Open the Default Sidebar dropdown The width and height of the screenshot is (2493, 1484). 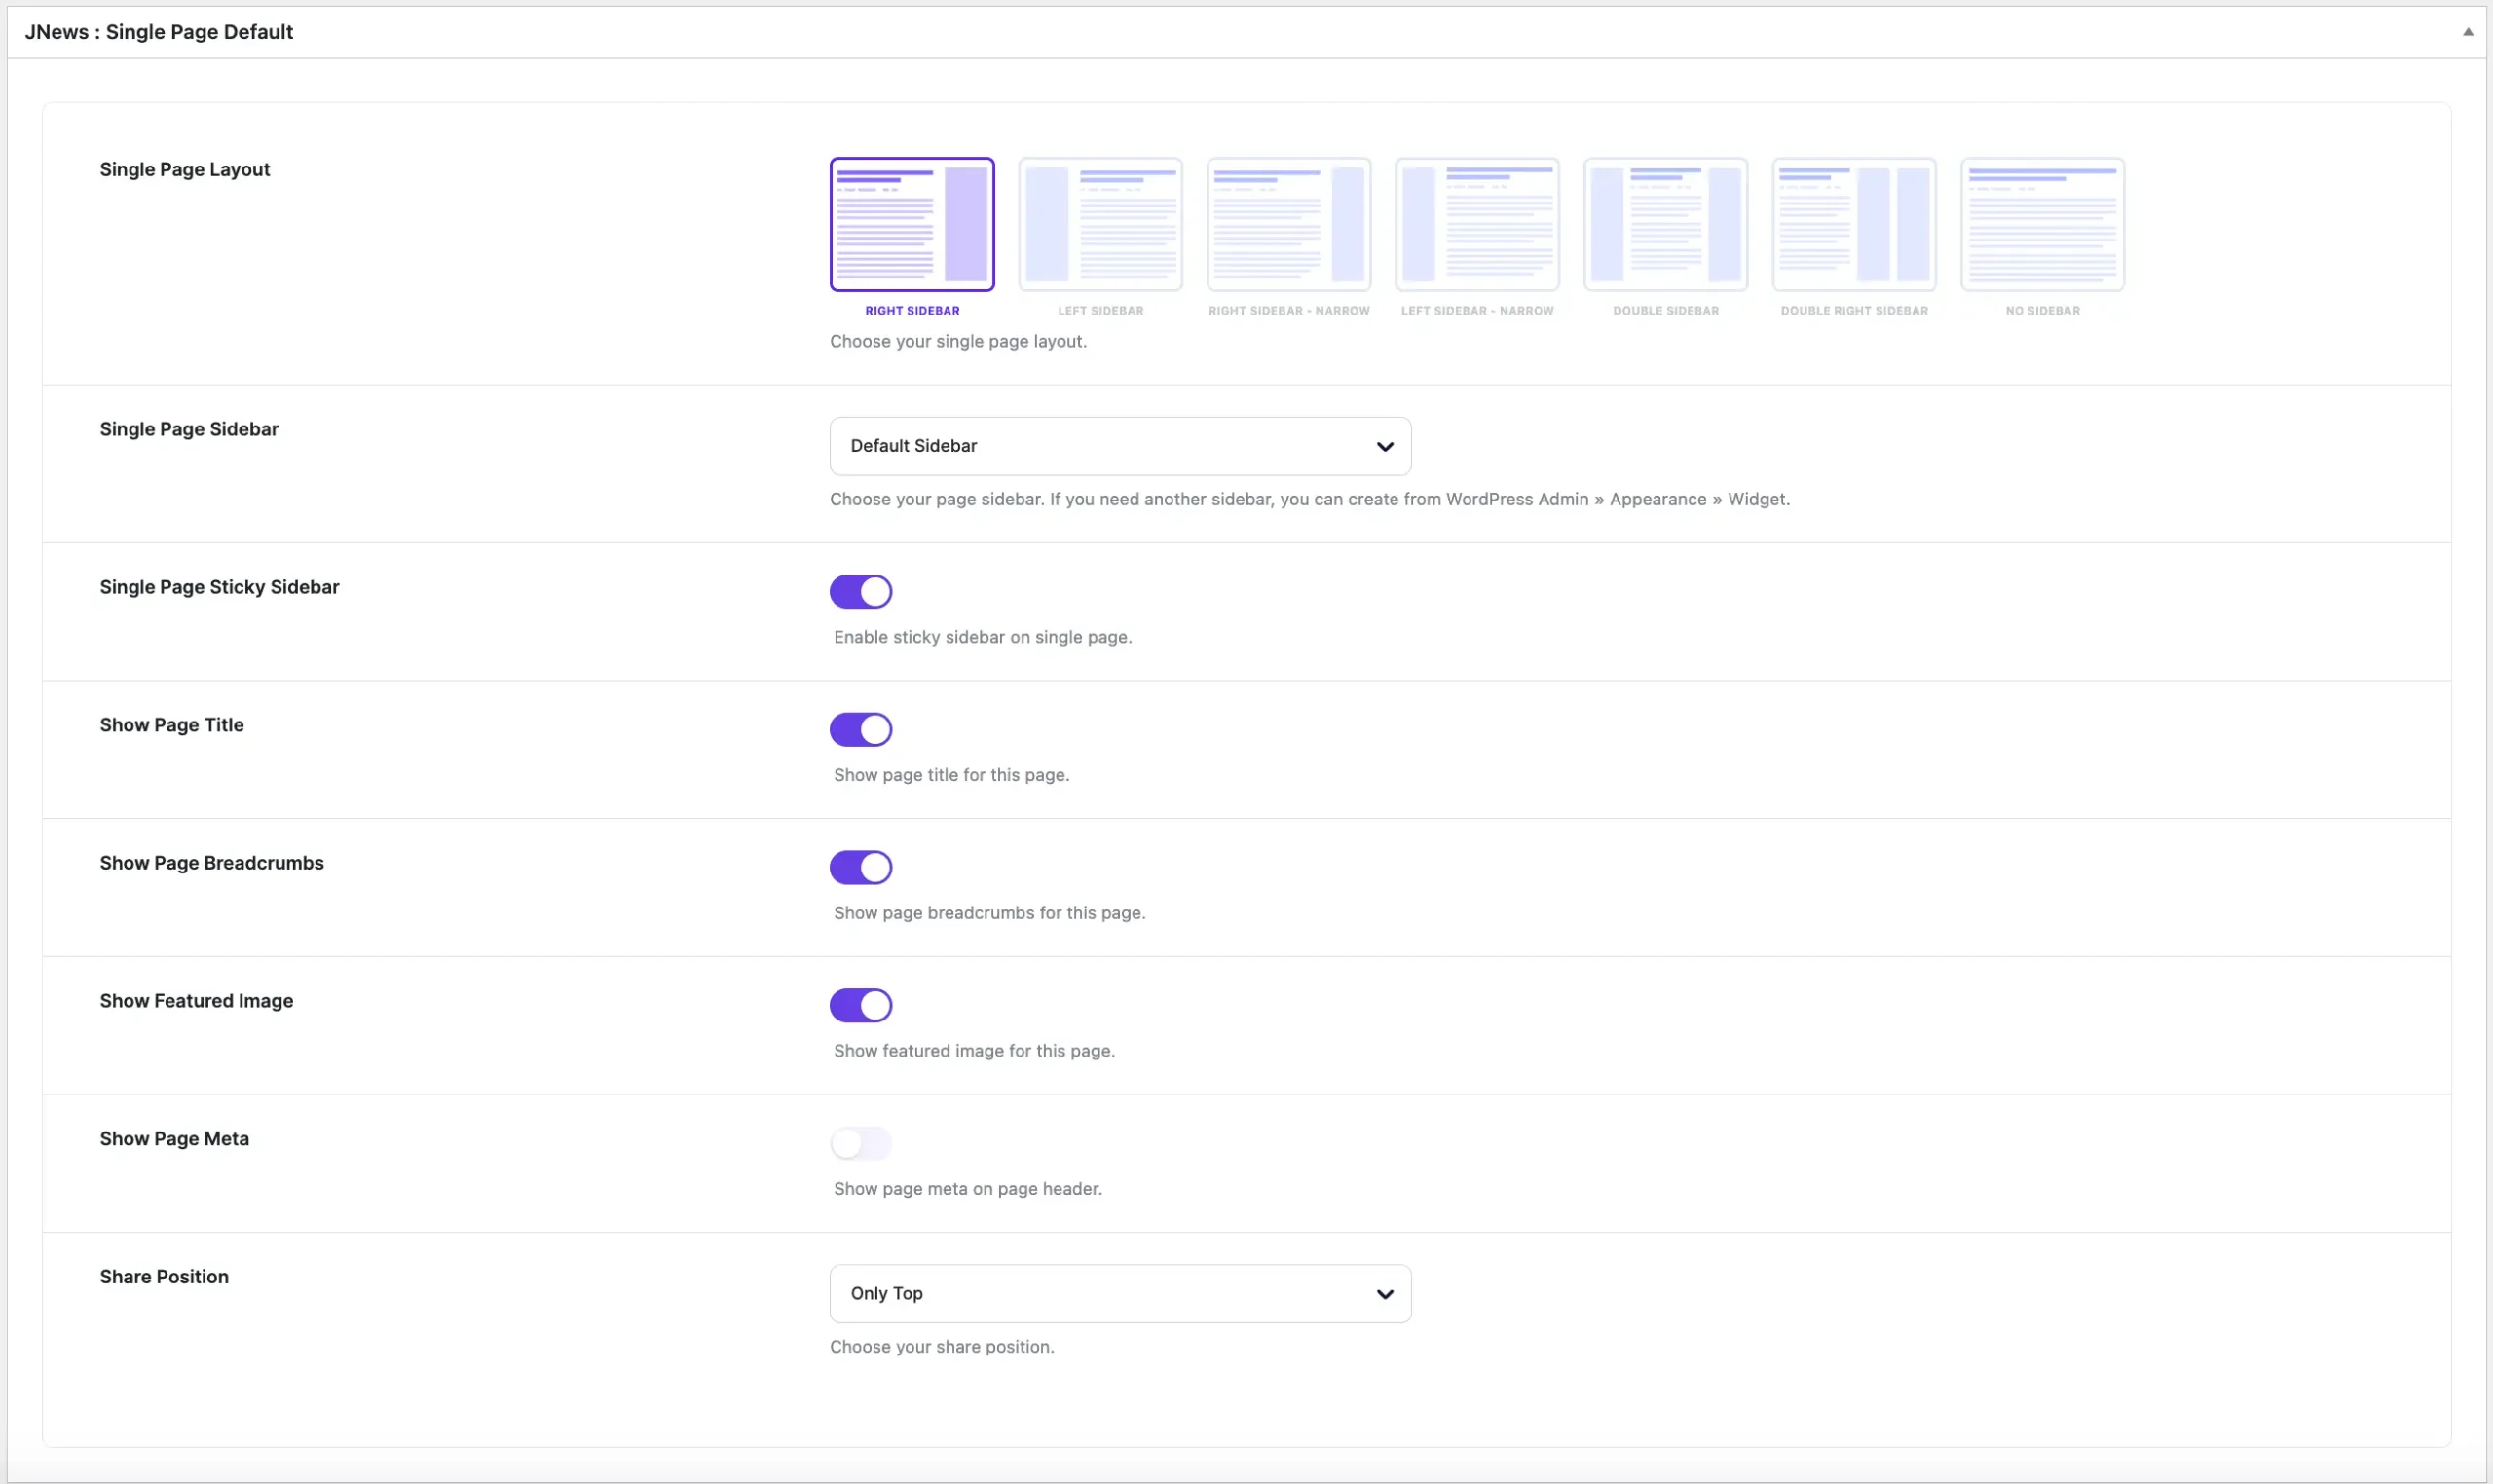[1120, 446]
